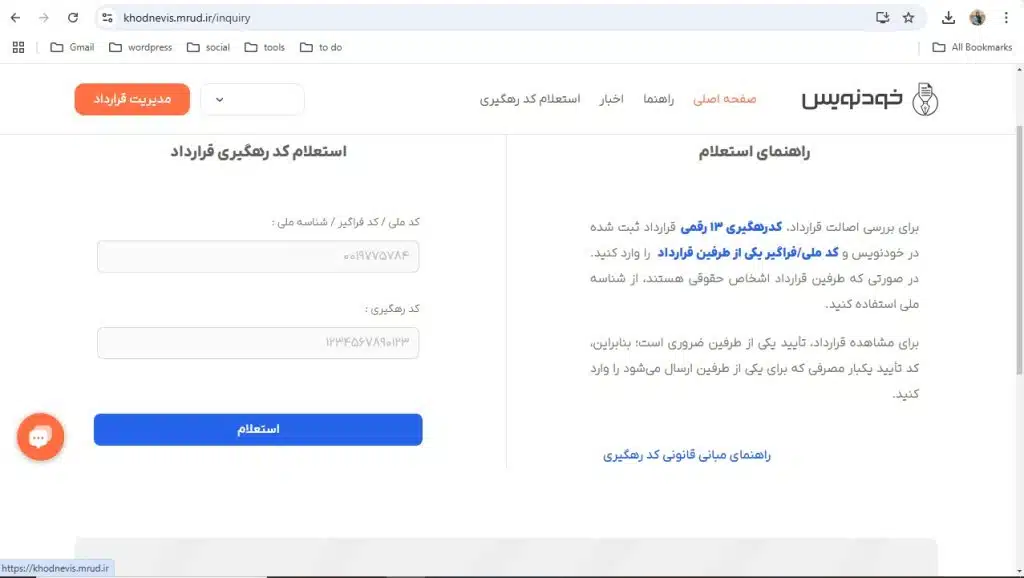Focus the کد ملی input field
Screen dimensions: 1024x578
pos(258,256)
